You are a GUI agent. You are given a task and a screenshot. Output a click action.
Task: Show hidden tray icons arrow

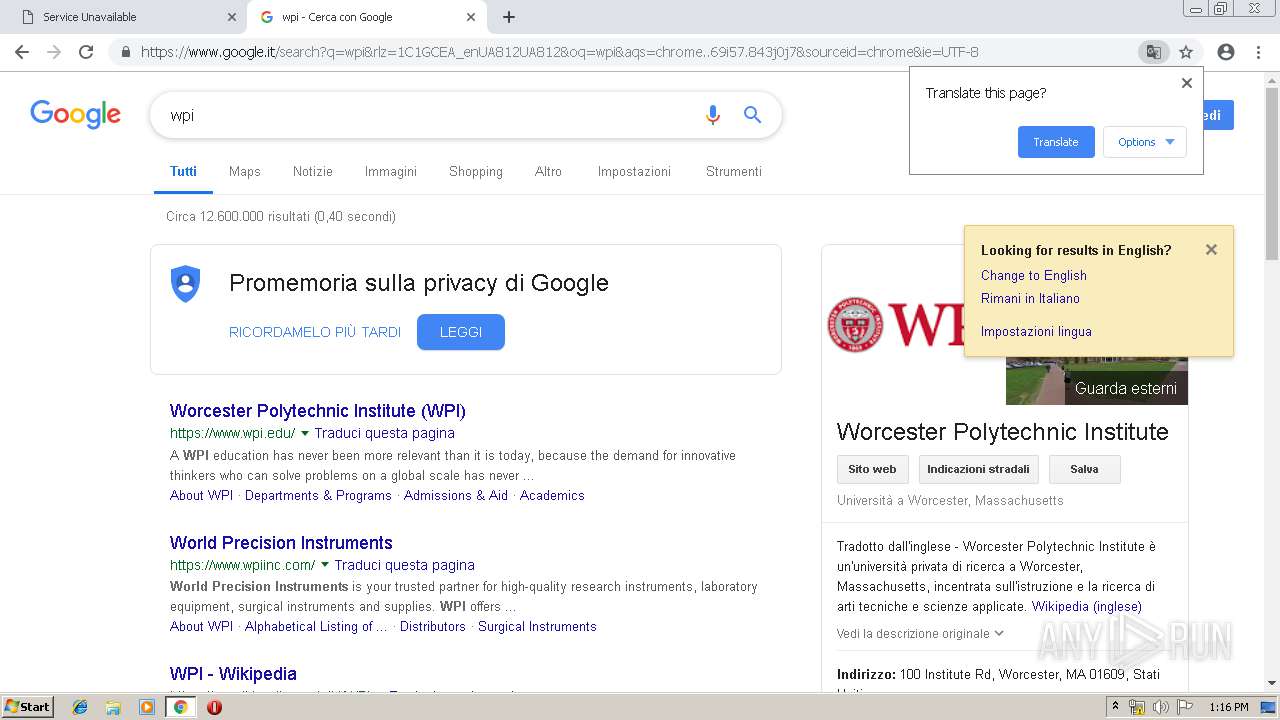point(1116,707)
